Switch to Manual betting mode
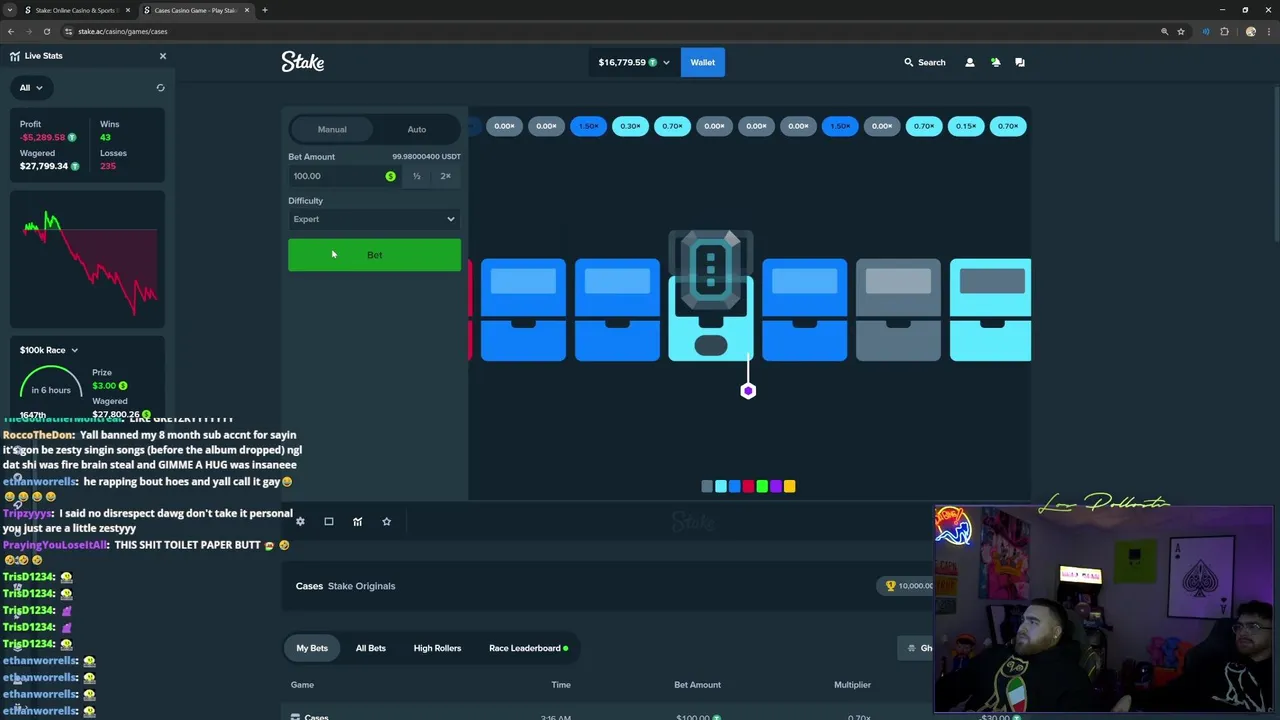 point(332,129)
